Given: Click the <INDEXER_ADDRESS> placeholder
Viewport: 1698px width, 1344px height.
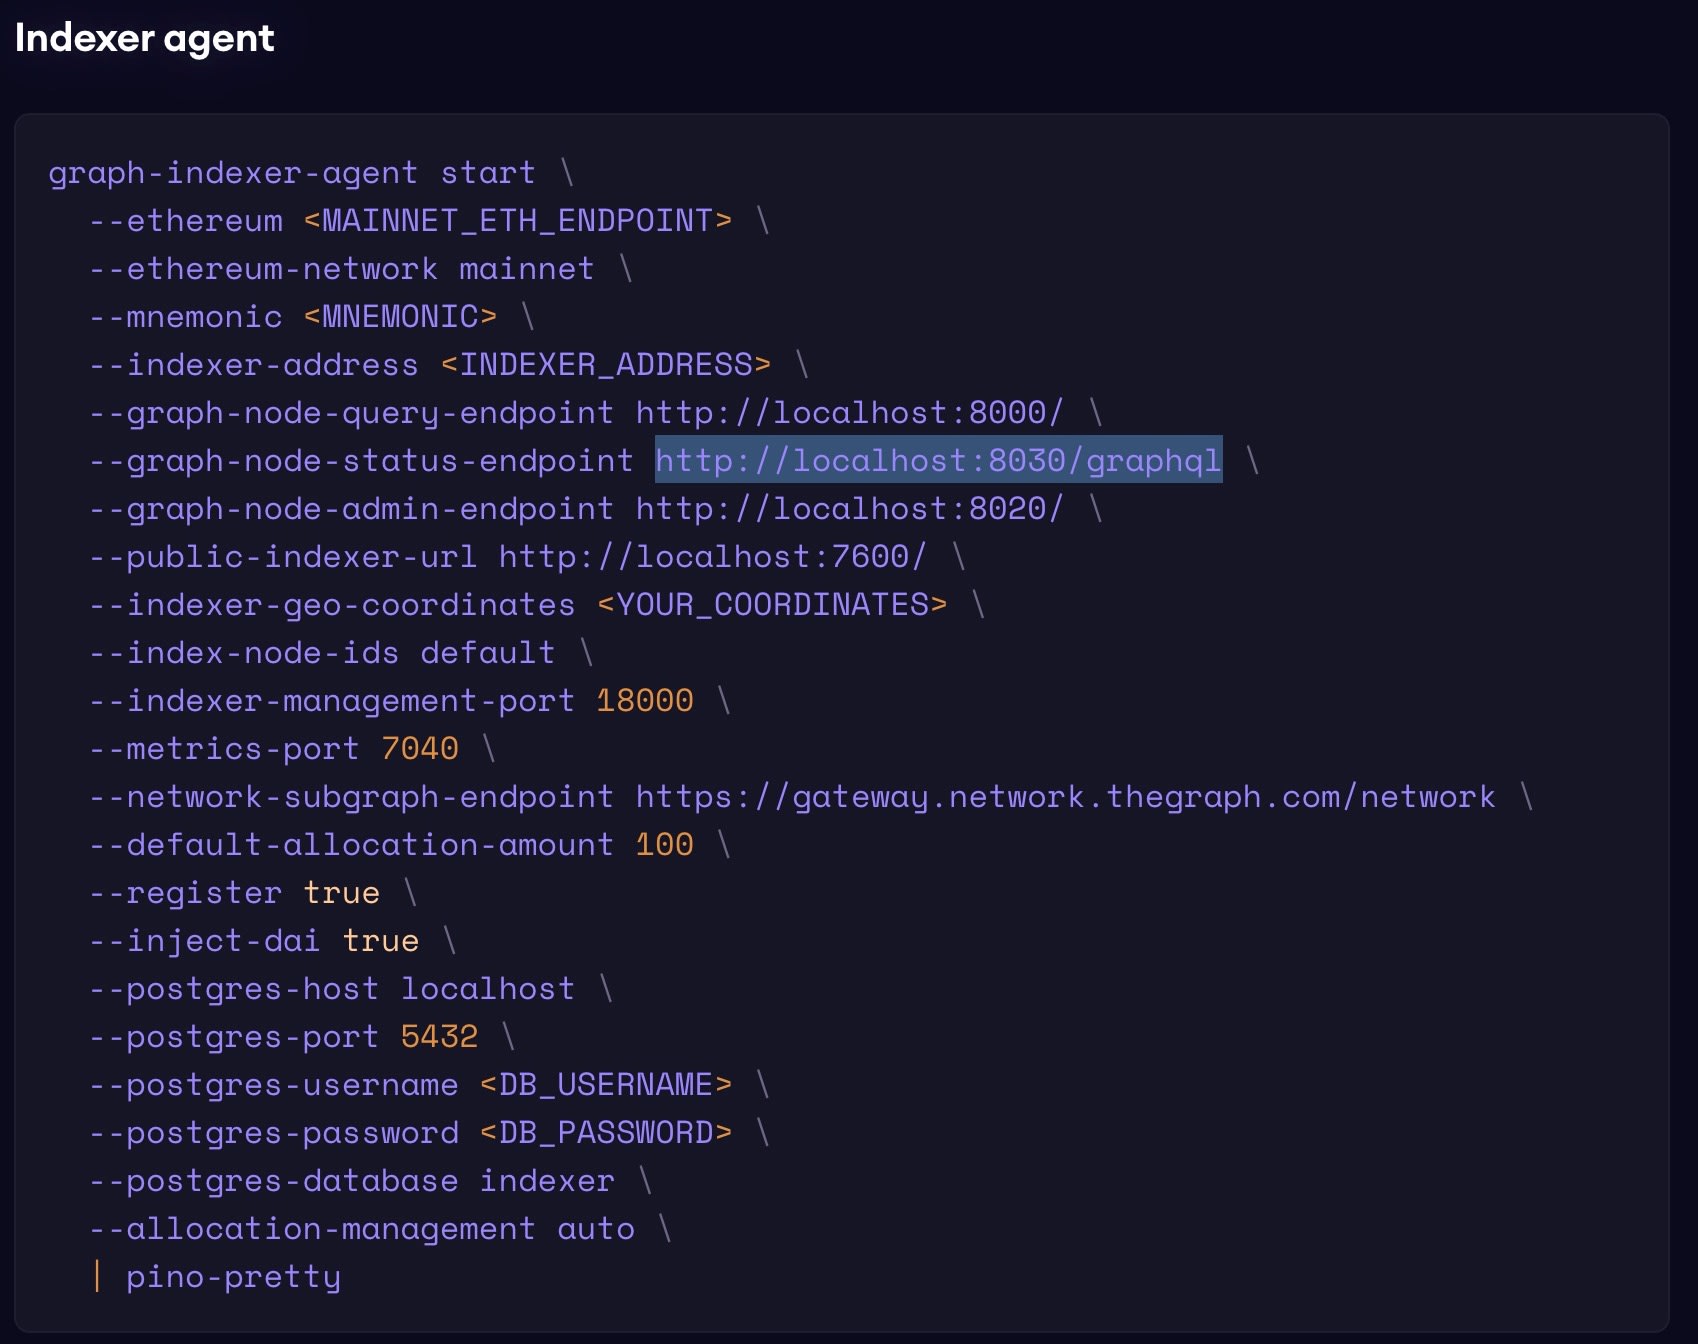Looking at the screenshot, I should tap(606, 364).
